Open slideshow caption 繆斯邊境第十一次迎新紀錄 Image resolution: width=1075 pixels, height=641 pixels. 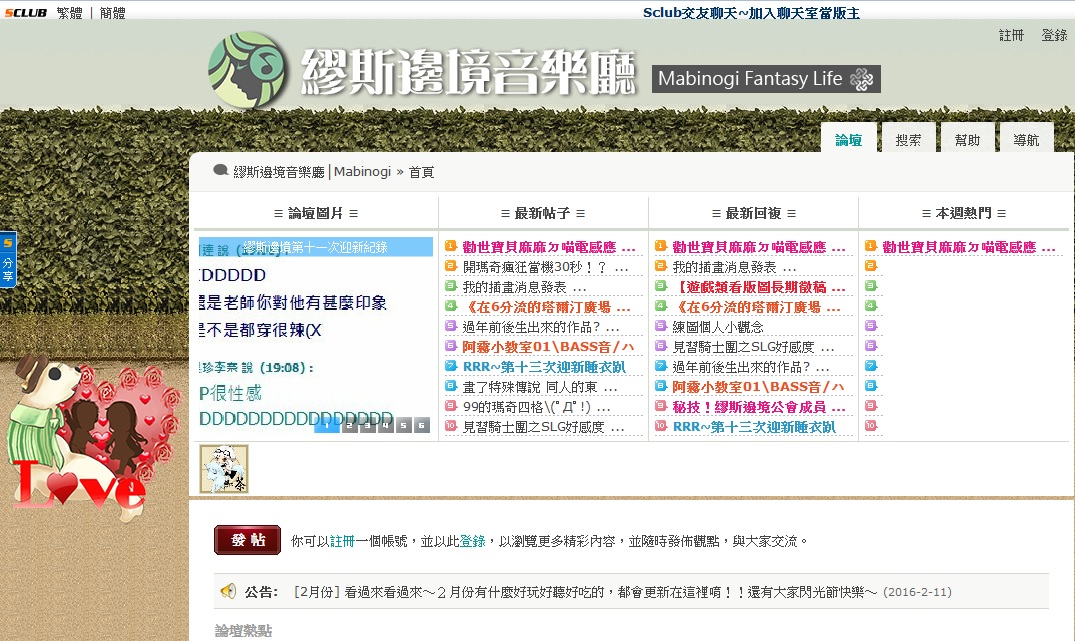(315, 247)
